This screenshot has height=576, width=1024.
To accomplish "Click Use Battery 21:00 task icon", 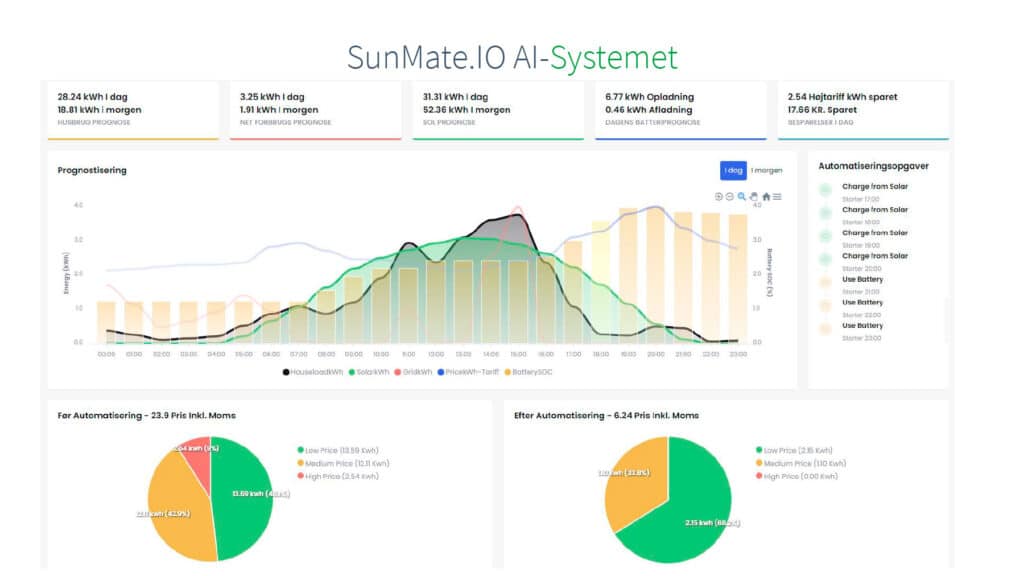I will point(825,283).
